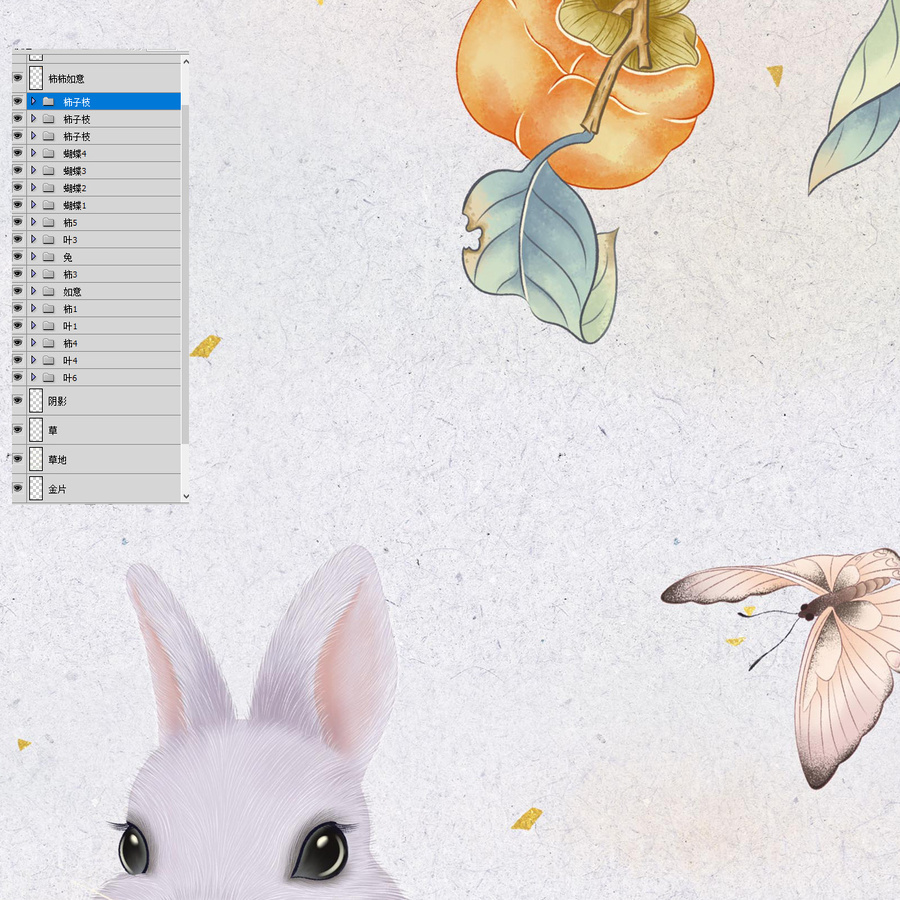Hide the 柿柿如意 layer via its eye
900x900 pixels.
pyautogui.click(x=18, y=77)
